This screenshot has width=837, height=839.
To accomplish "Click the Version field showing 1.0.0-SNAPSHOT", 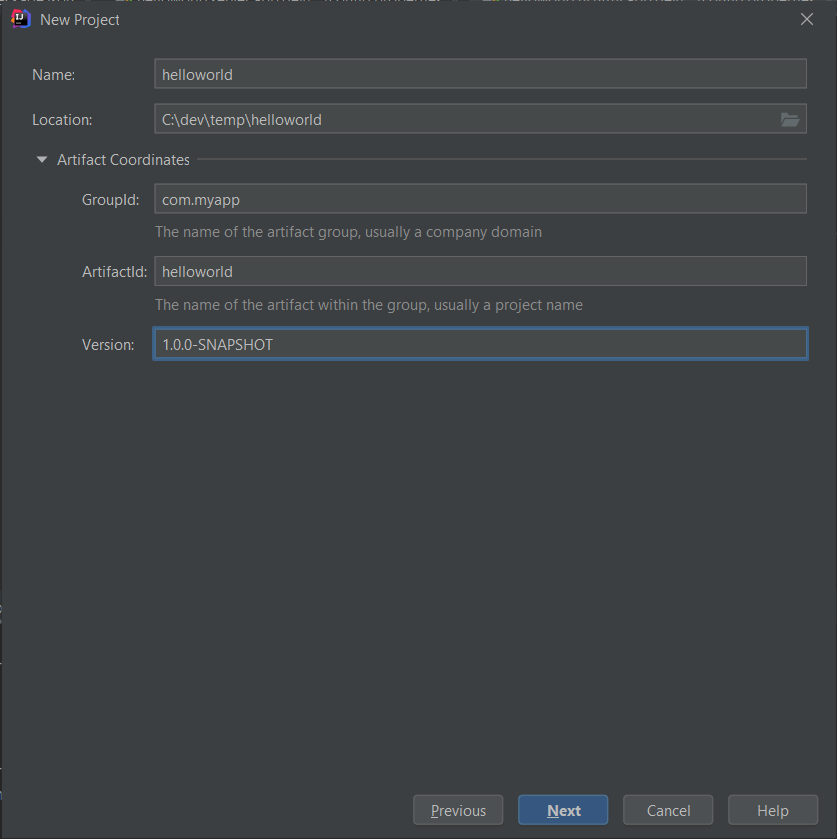I will pyautogui.click(x=480, y=344).
